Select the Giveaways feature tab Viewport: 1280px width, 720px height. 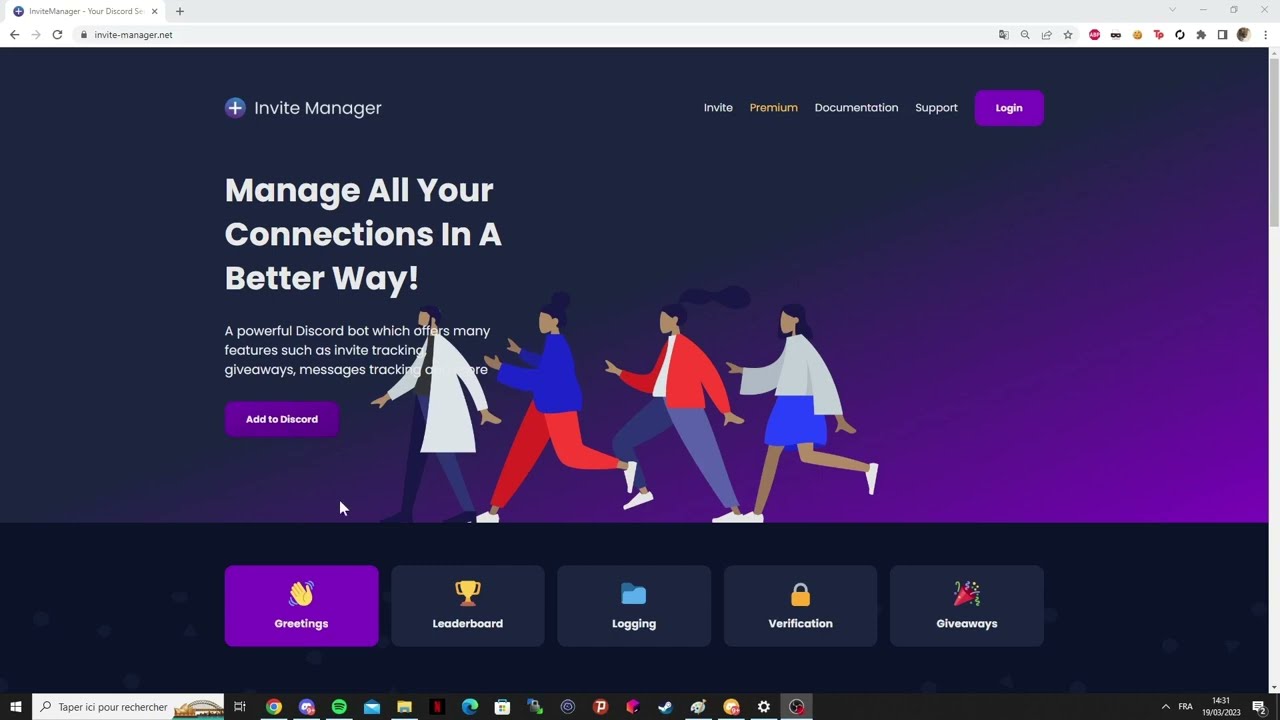967,606
